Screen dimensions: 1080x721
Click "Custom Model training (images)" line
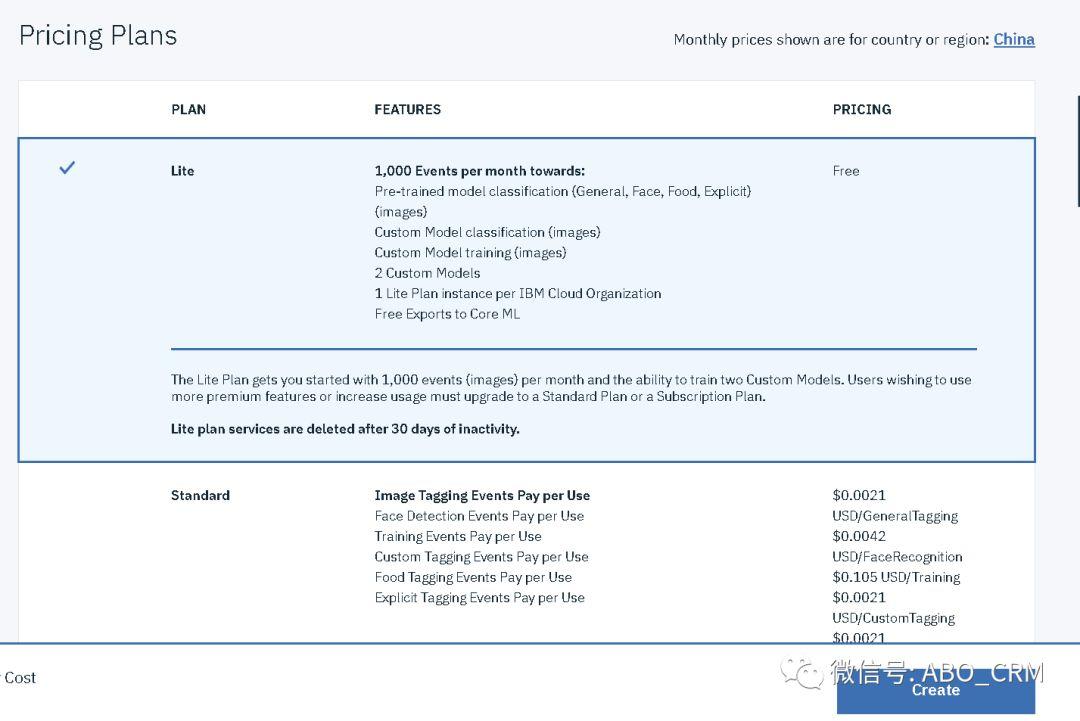[x=470, y=253]
